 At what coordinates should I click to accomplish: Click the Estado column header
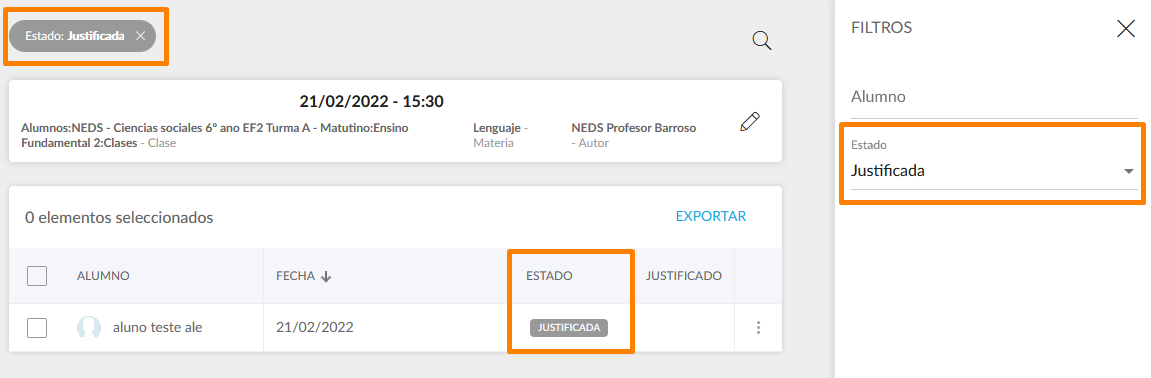tap(549, 276)
